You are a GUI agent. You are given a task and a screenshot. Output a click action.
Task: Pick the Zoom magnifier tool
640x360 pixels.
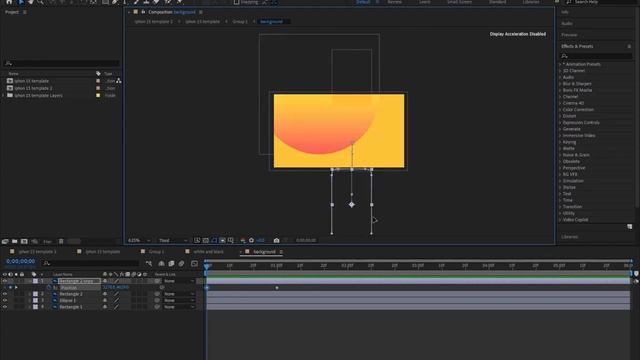click(x=40, y=2)
